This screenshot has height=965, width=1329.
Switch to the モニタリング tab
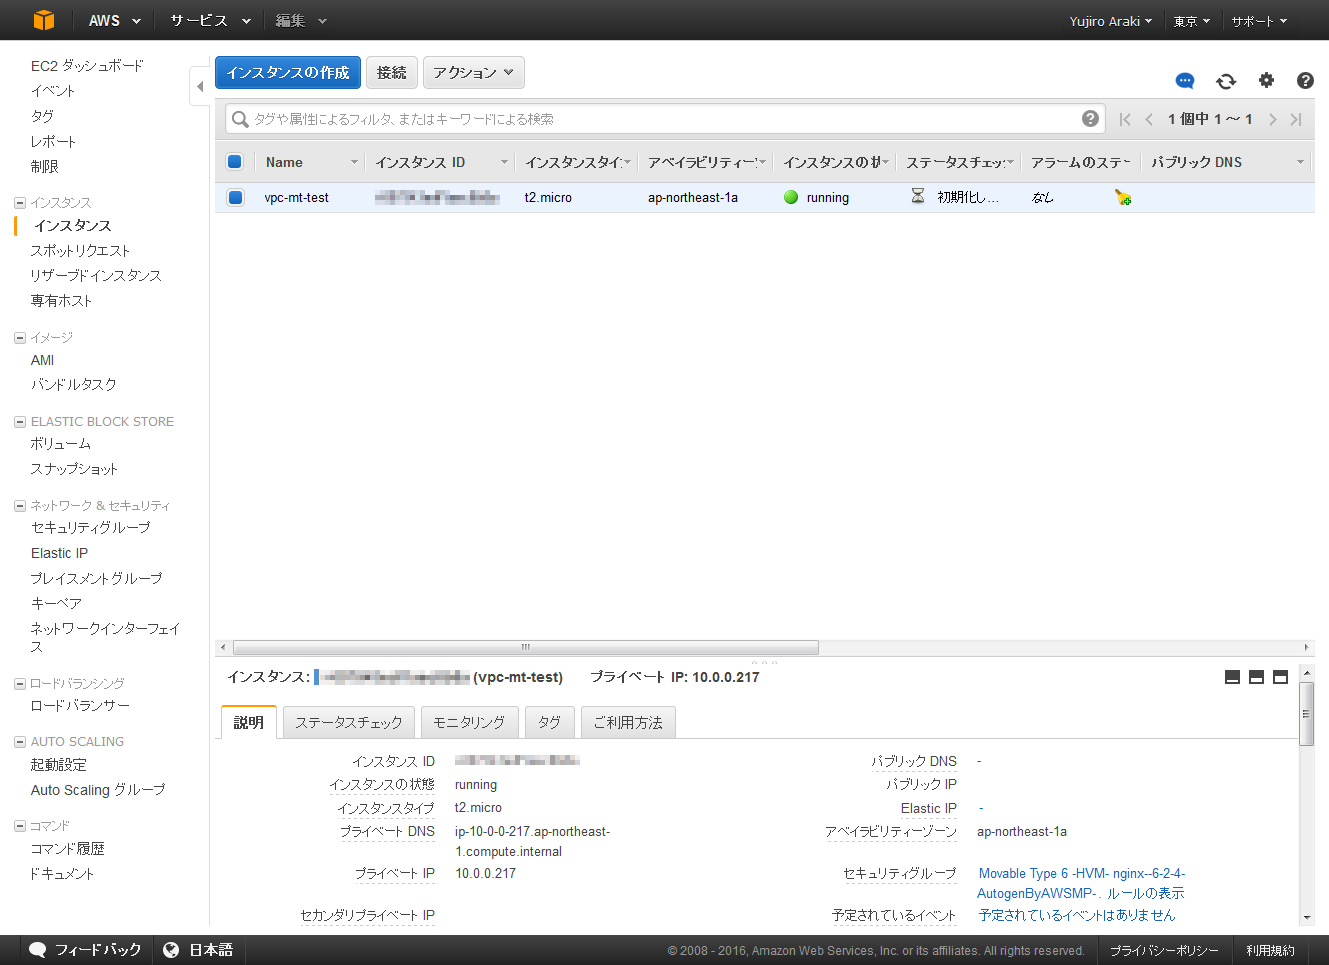tap(469, 722)
